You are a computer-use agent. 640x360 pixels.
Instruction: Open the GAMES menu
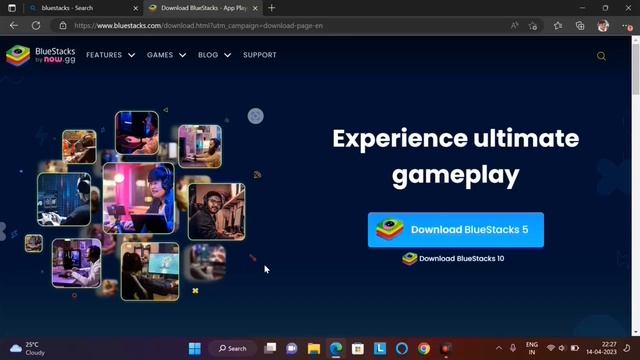[160, 55]
